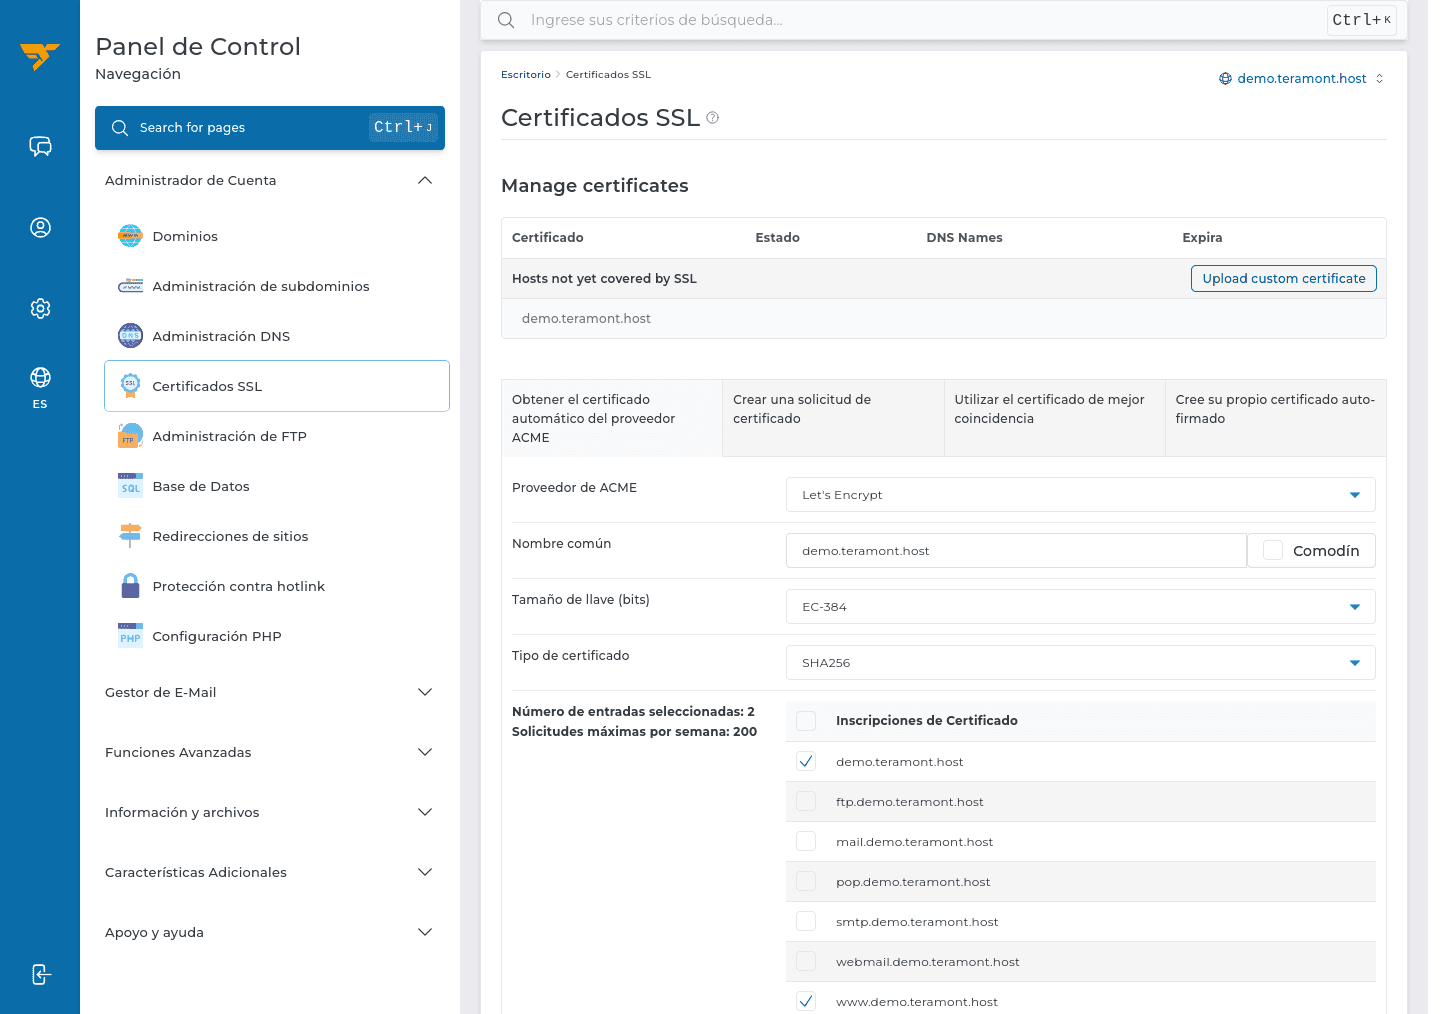Click the PHP configuration icon
Screen dimensions: 1440x1014
[131, 636]
